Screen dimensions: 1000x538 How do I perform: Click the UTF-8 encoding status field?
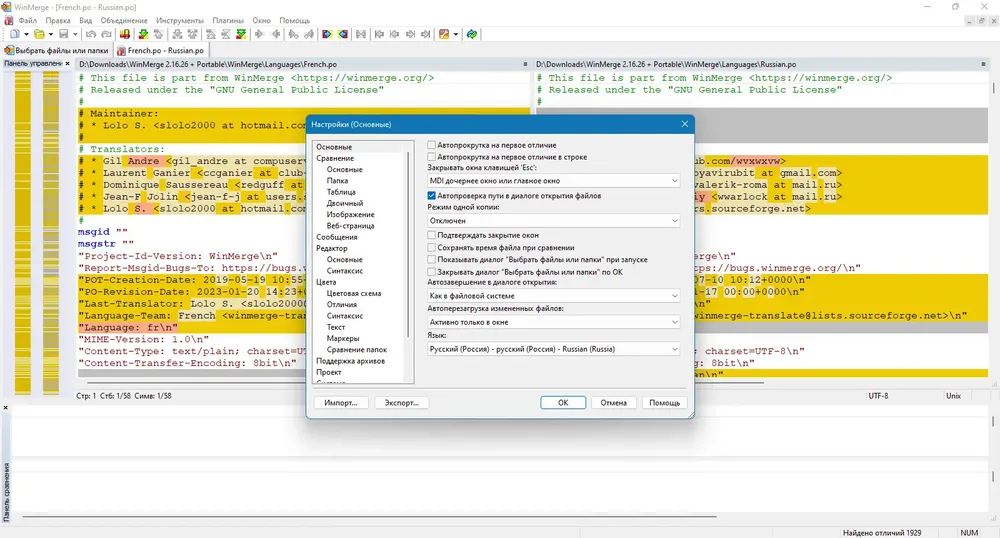[878, 396]
